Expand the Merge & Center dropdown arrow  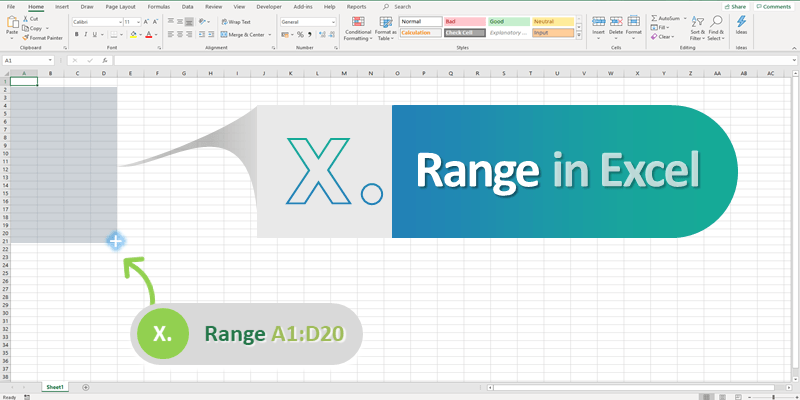pos(270,35)
